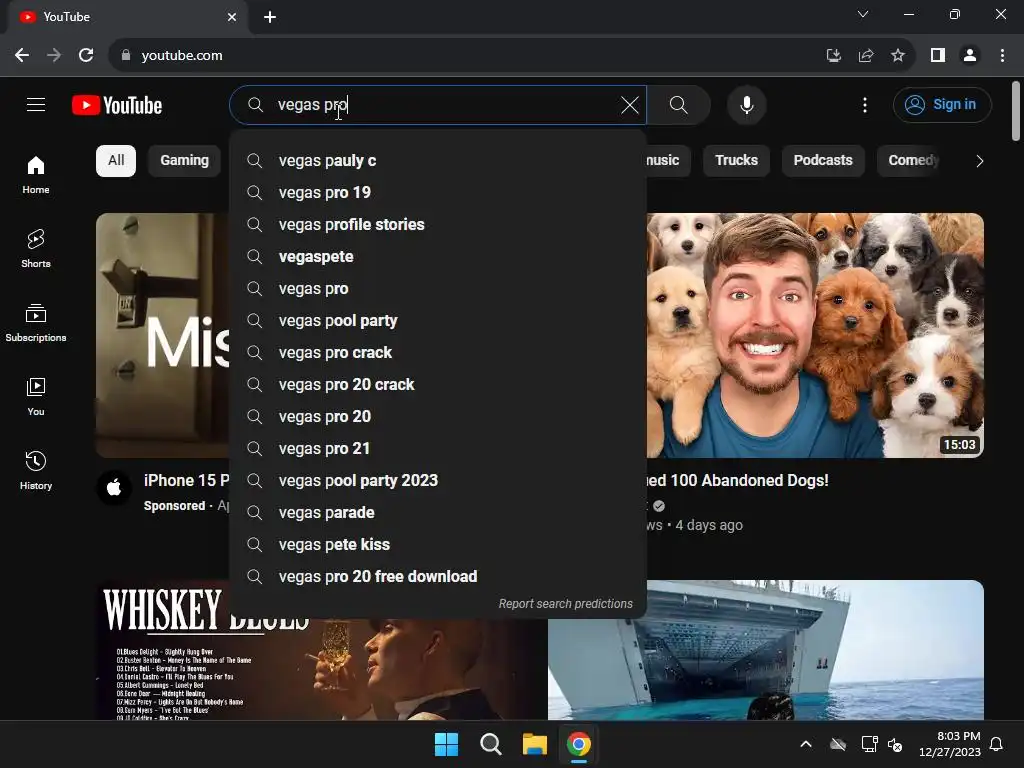The image size is (1024, 768).
Task: Click the youtube.com address bar
Action: click(x=457, y=56)
